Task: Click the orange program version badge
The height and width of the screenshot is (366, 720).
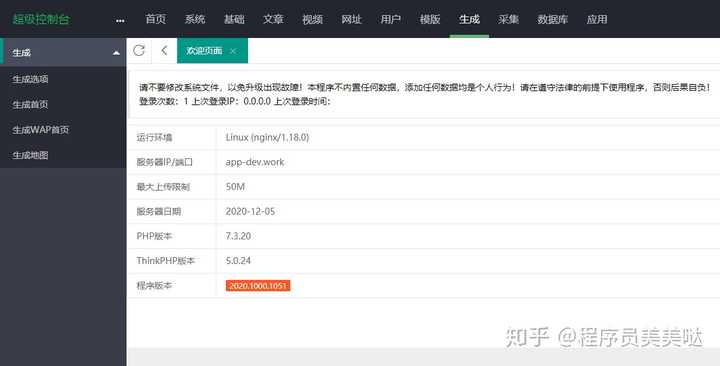Action: click(258, 286)
